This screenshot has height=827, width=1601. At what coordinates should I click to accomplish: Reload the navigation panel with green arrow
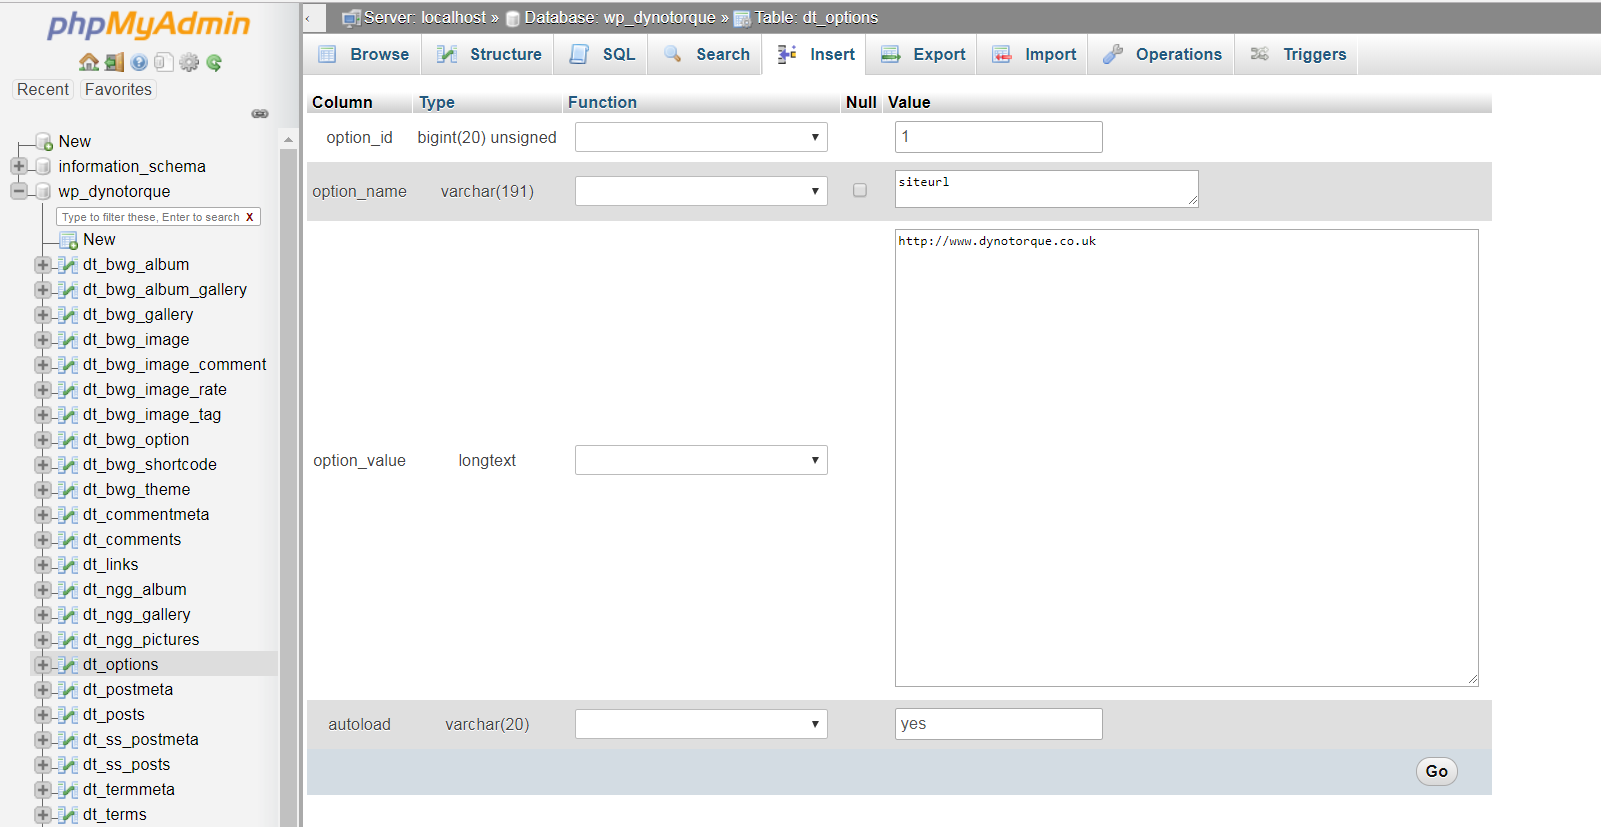(214, 62)
